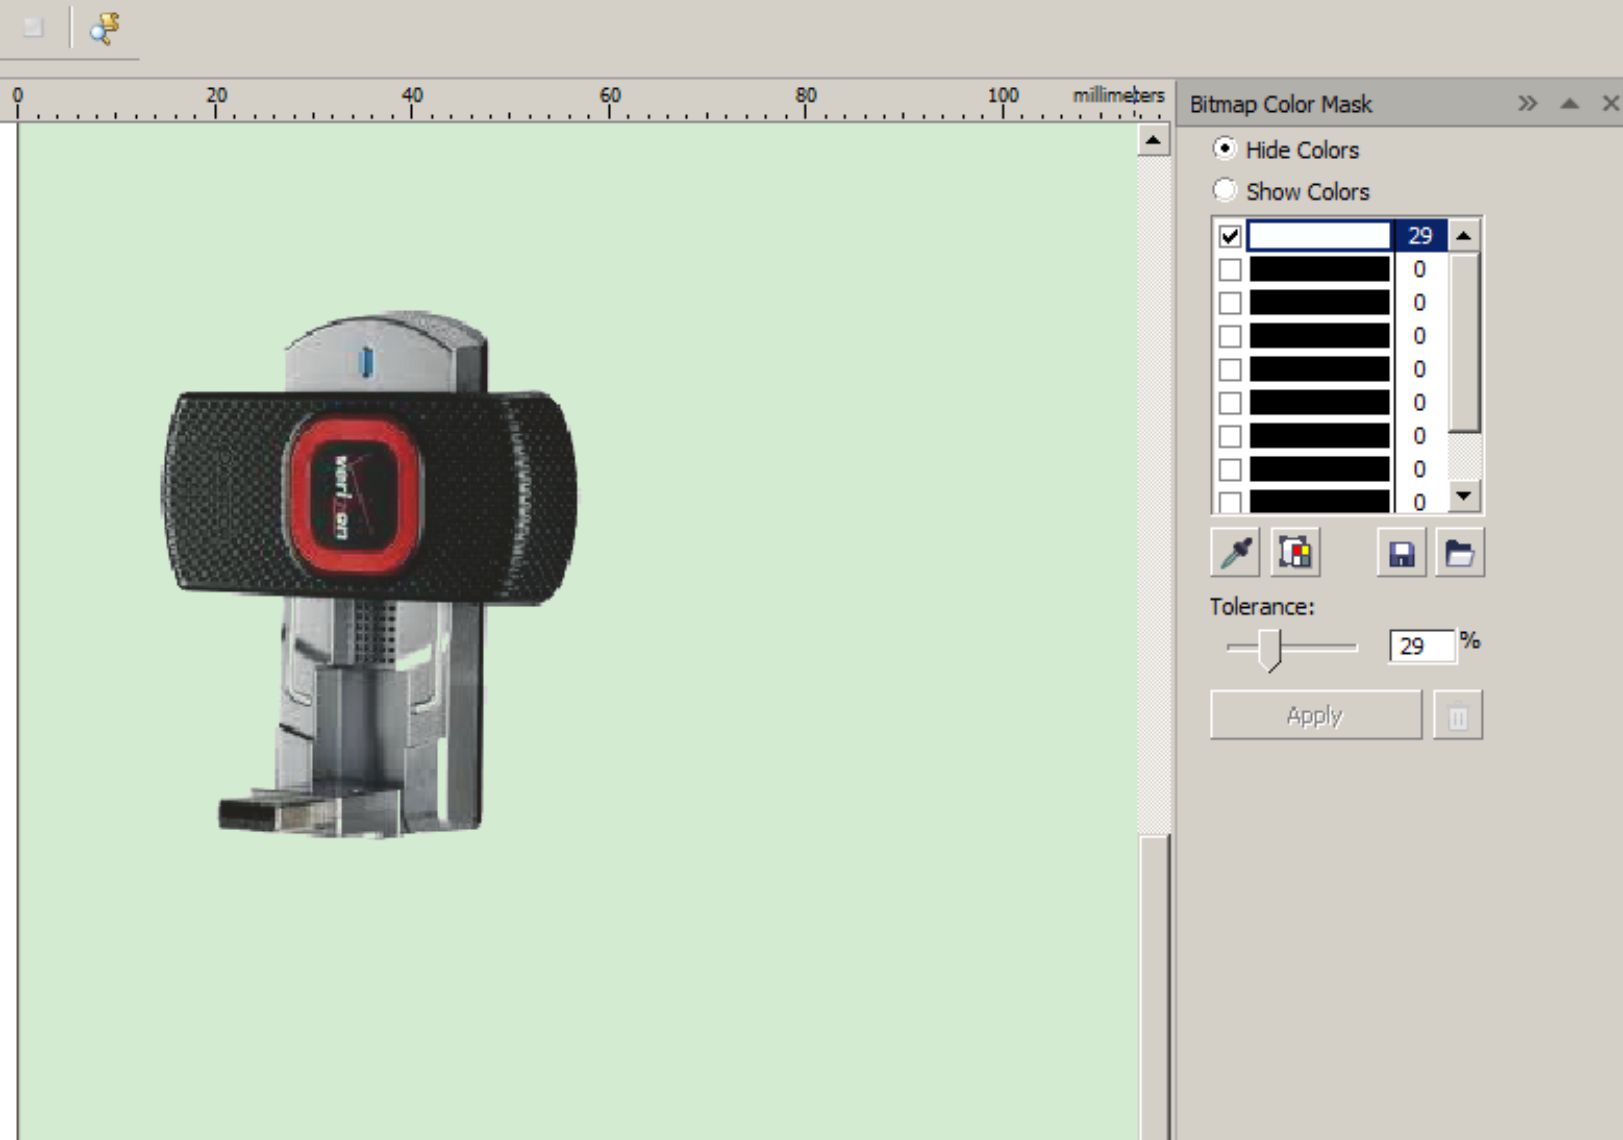Enable the eighth mask color checkbox
Screen dimensions: 1623x1140
(x=1230, y=469)
